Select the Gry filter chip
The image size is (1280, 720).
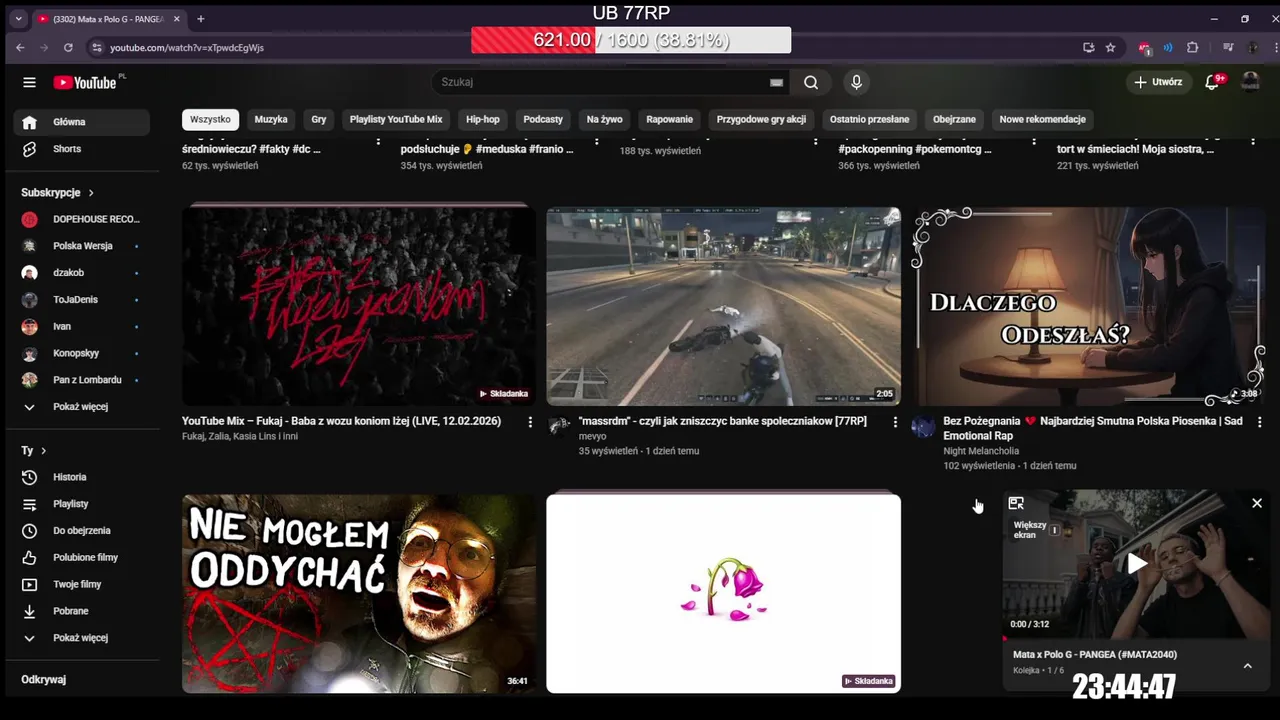319,119
